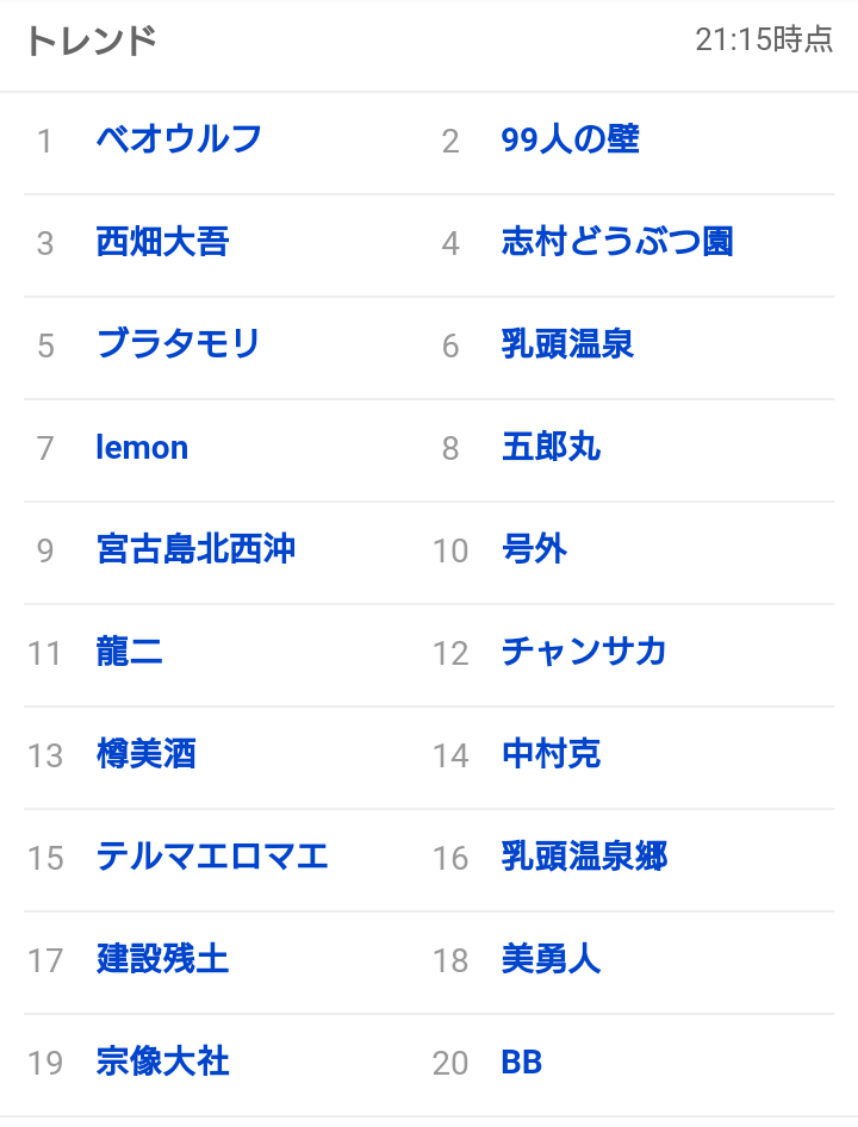
Task: Open the 号外 trend
Action: (x=534, y=550)
